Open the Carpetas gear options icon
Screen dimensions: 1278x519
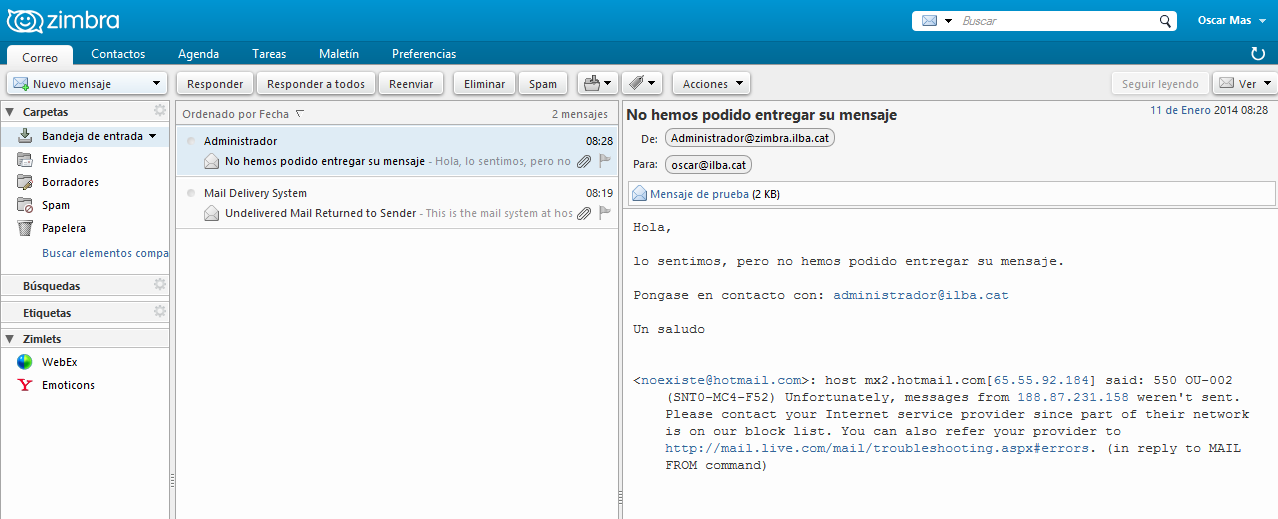159,111
